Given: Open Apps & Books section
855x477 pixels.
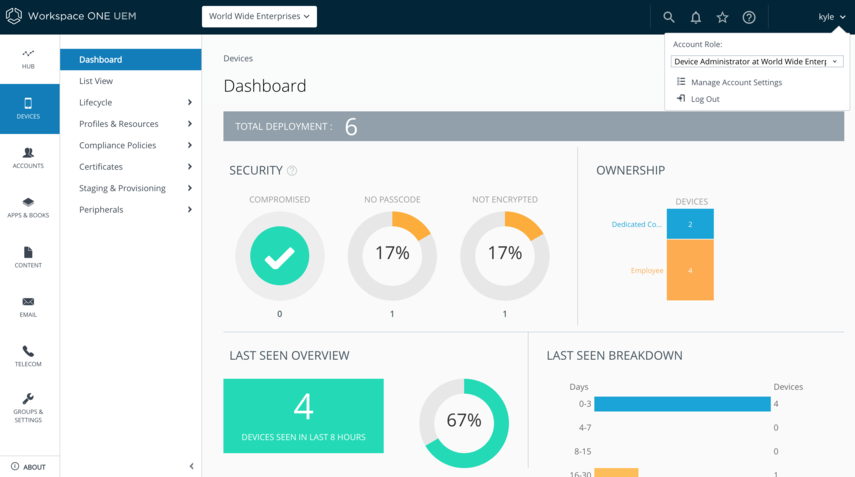Looking at the screenshot, I should [28, 207].
